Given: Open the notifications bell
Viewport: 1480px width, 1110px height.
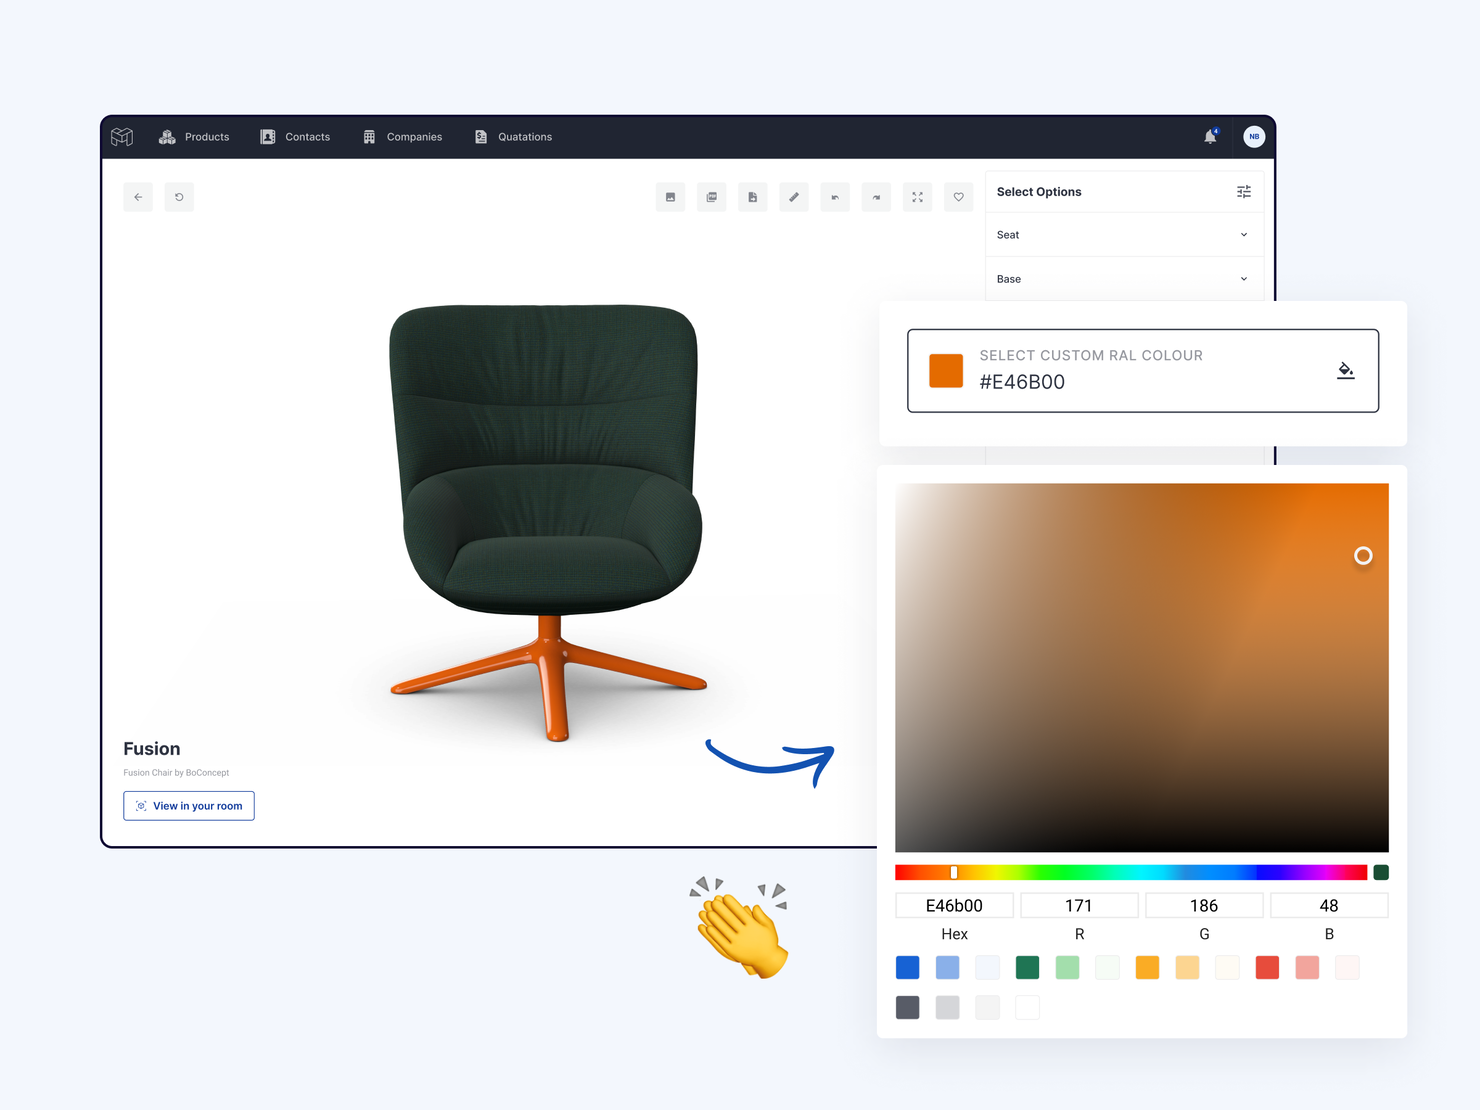Looking at the screenshot, I should (x=1210, y=137).
